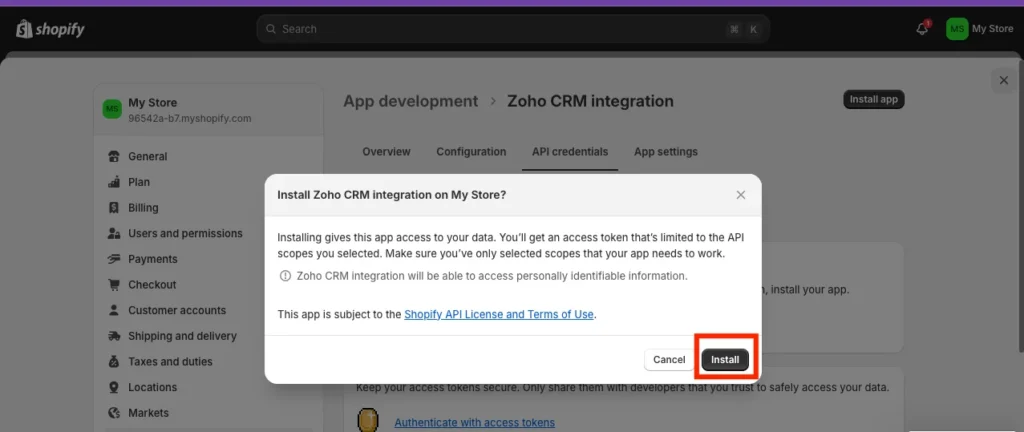The height and width of the screenshot is (432, 1024).
Task: Open Shopify API License and Terms link
Action: coord(499,314)
